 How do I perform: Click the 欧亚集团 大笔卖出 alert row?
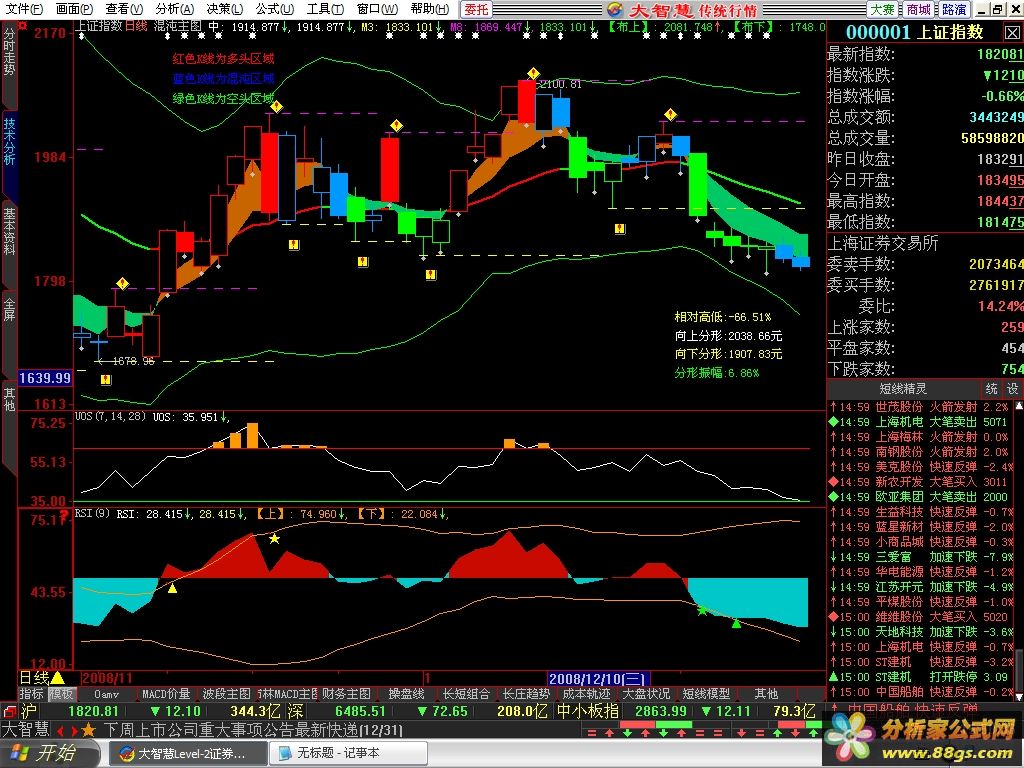point(919,497)
